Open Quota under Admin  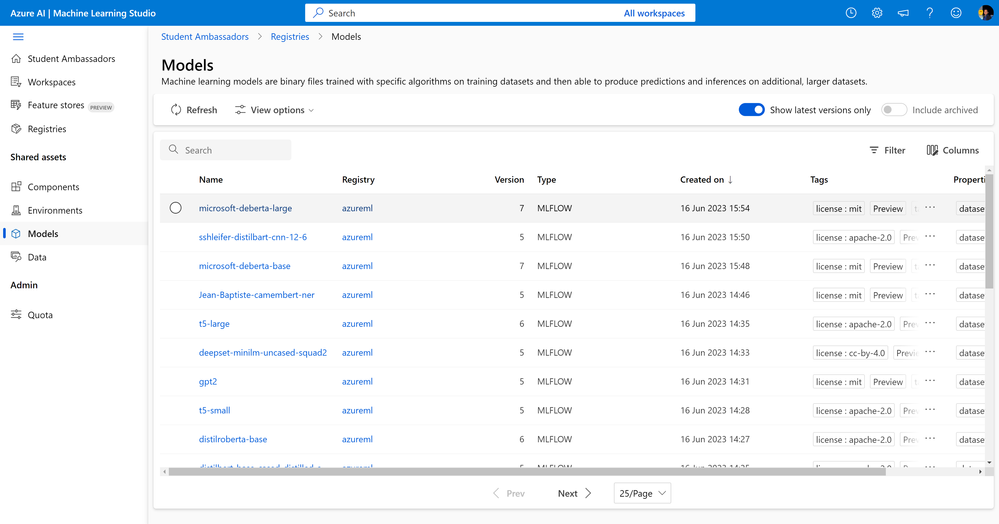coord(40,315)
